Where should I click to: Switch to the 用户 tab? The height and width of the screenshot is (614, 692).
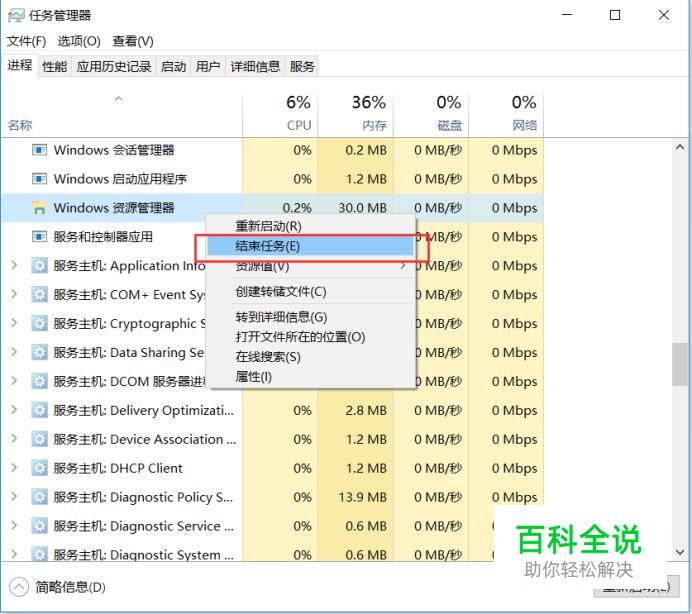(x=208, y=67)
